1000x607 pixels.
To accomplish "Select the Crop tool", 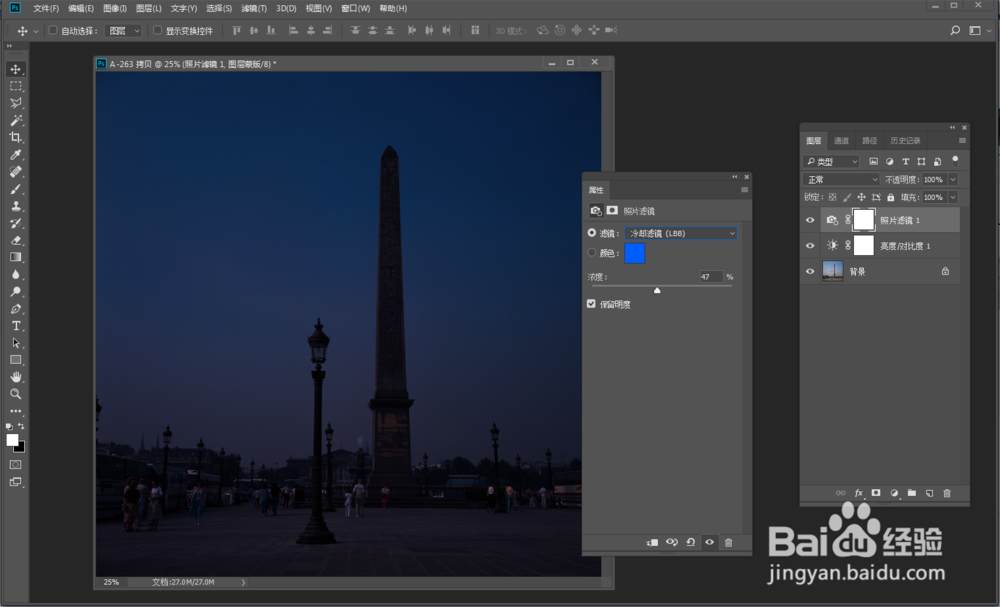I will point(16,138).
